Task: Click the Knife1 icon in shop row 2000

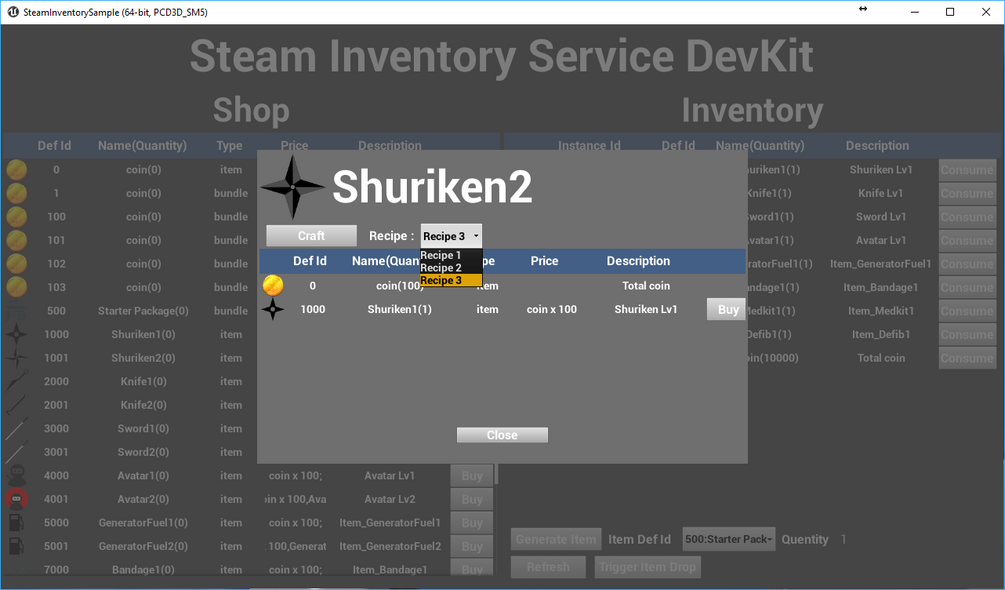Action: pyautogui.click(x=17, y=381)
